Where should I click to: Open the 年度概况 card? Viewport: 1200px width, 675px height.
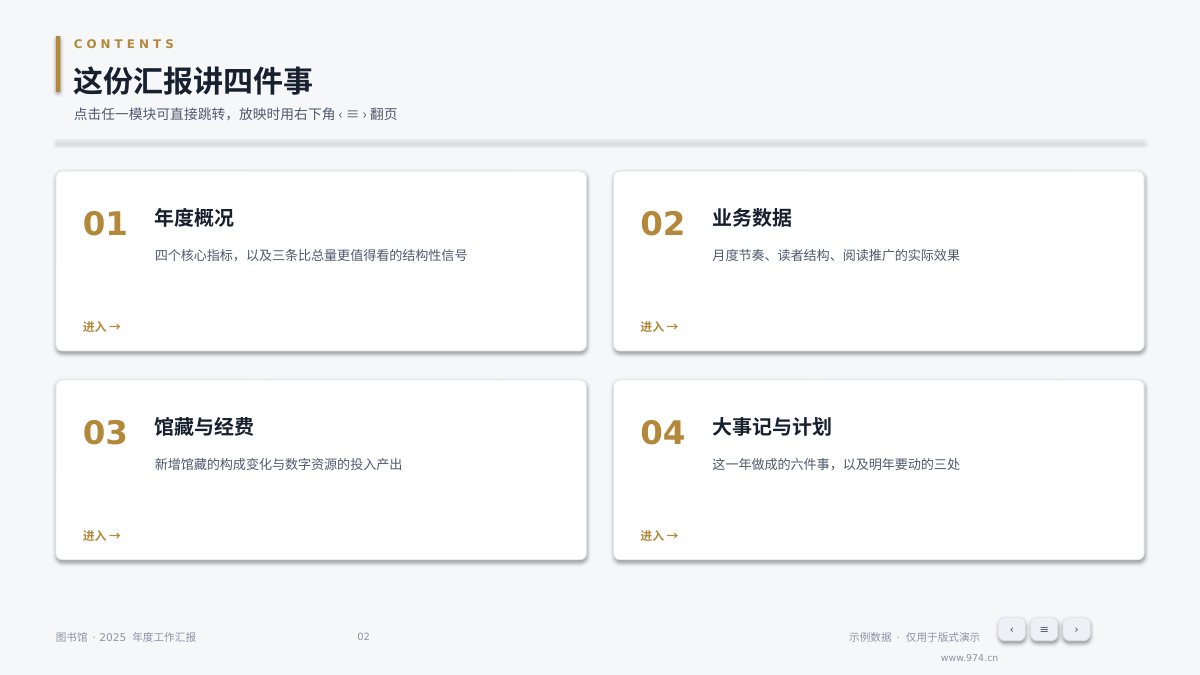click(x=321, y=261)
